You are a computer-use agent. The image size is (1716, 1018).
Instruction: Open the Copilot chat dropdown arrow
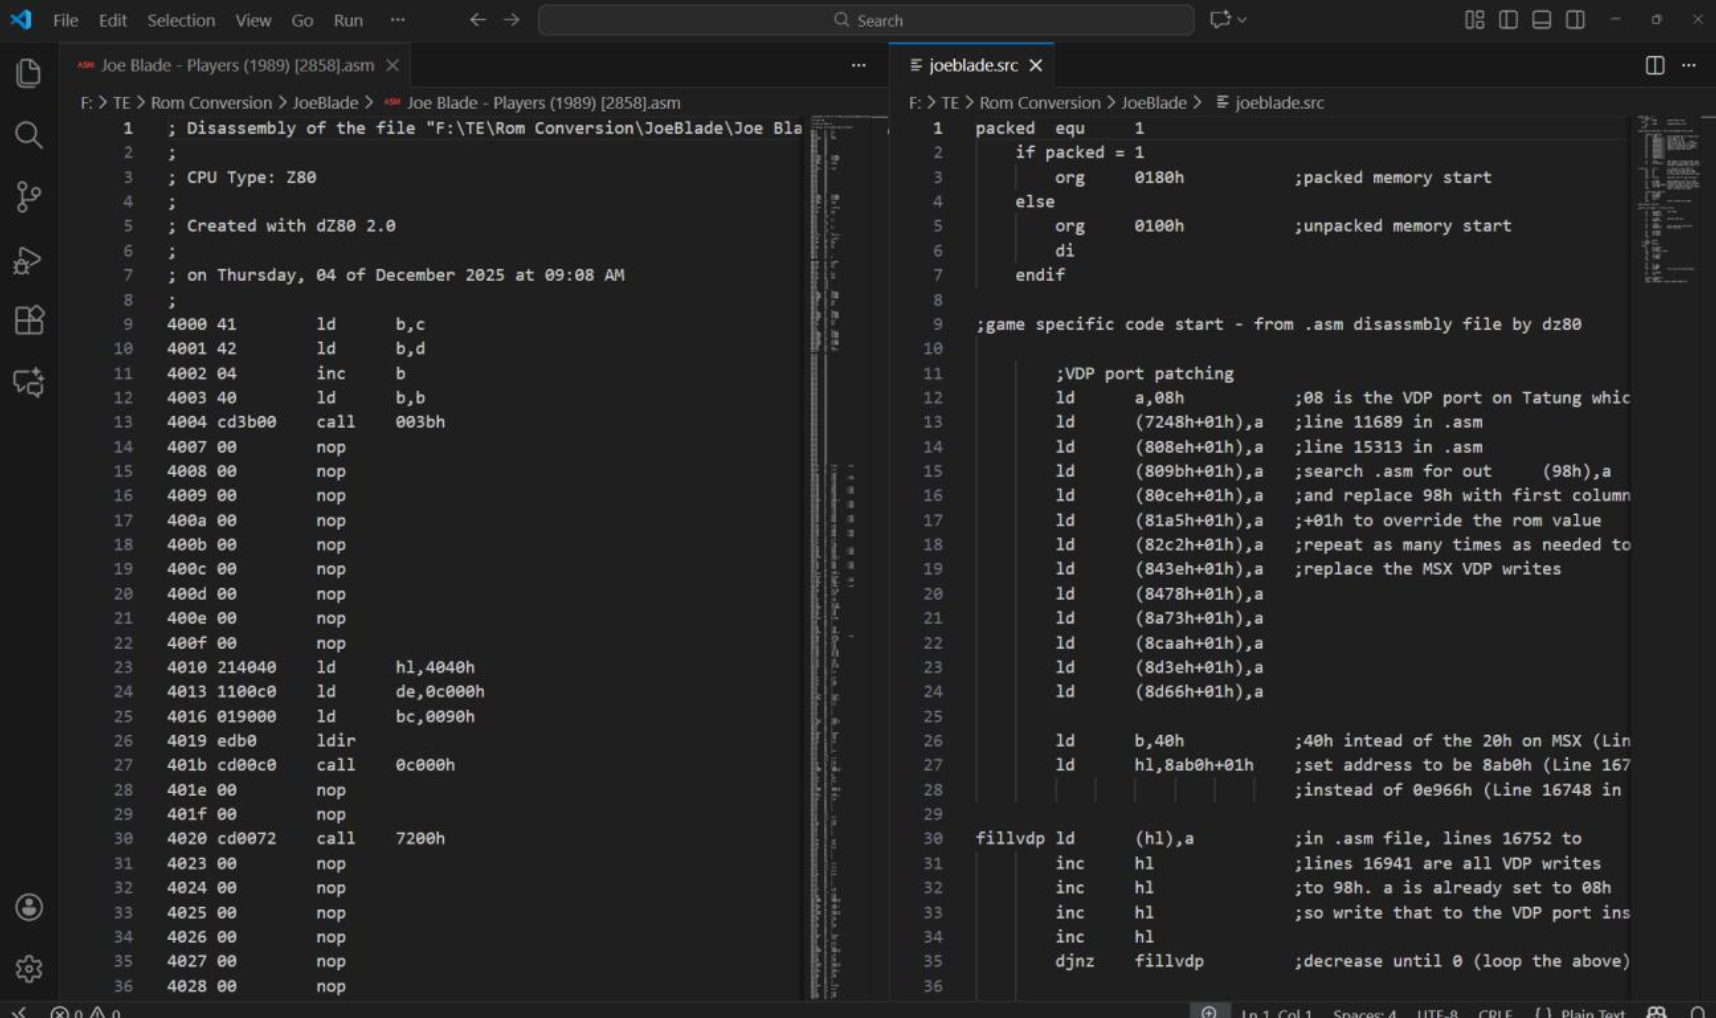tap(1243, 20)
